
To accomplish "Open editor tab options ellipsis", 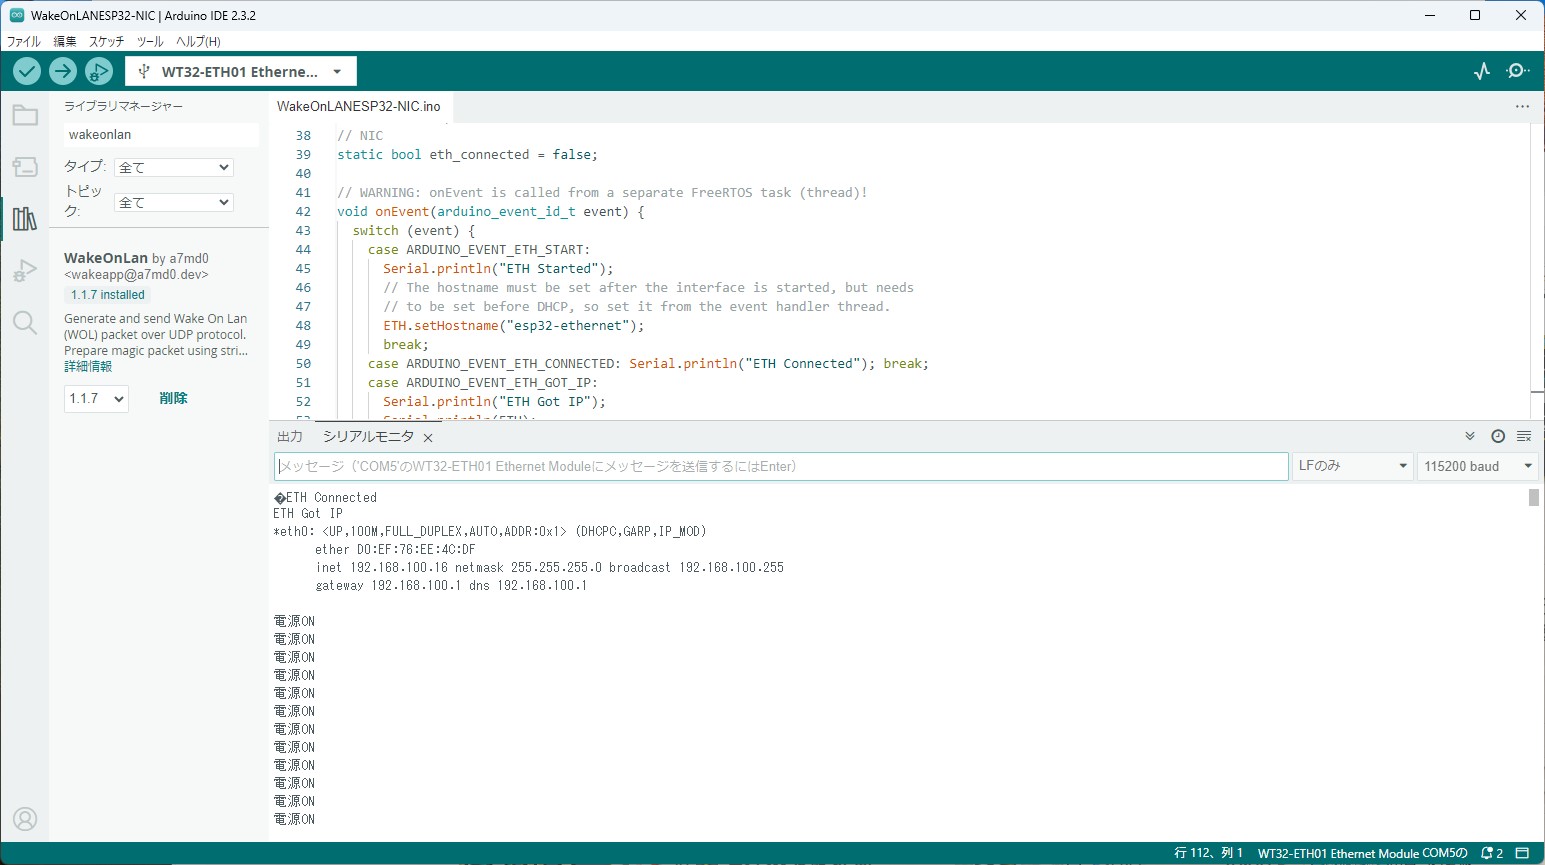I will (1522, 106).
